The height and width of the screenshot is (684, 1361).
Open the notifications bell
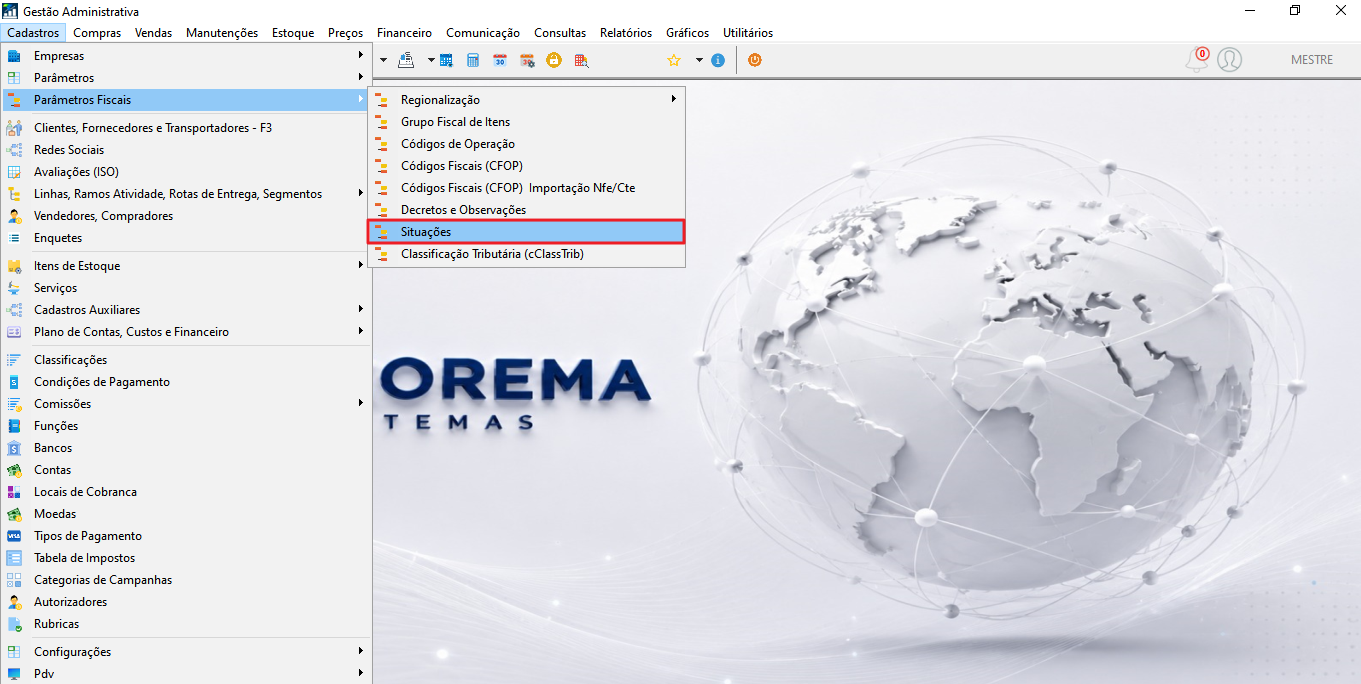(1196, 60)
